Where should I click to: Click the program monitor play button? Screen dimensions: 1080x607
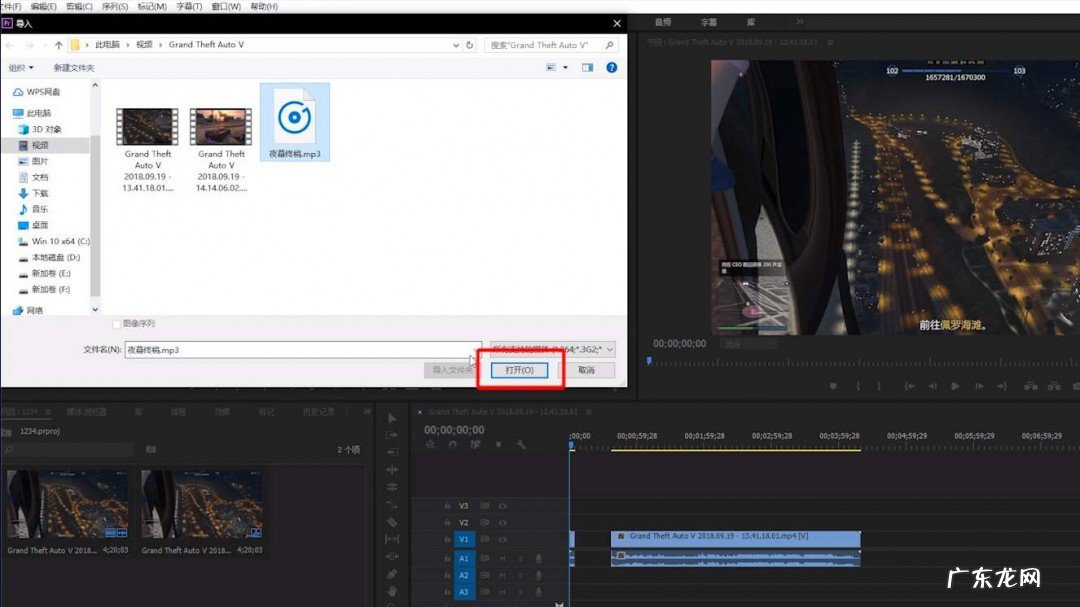[x=955, y=386]
